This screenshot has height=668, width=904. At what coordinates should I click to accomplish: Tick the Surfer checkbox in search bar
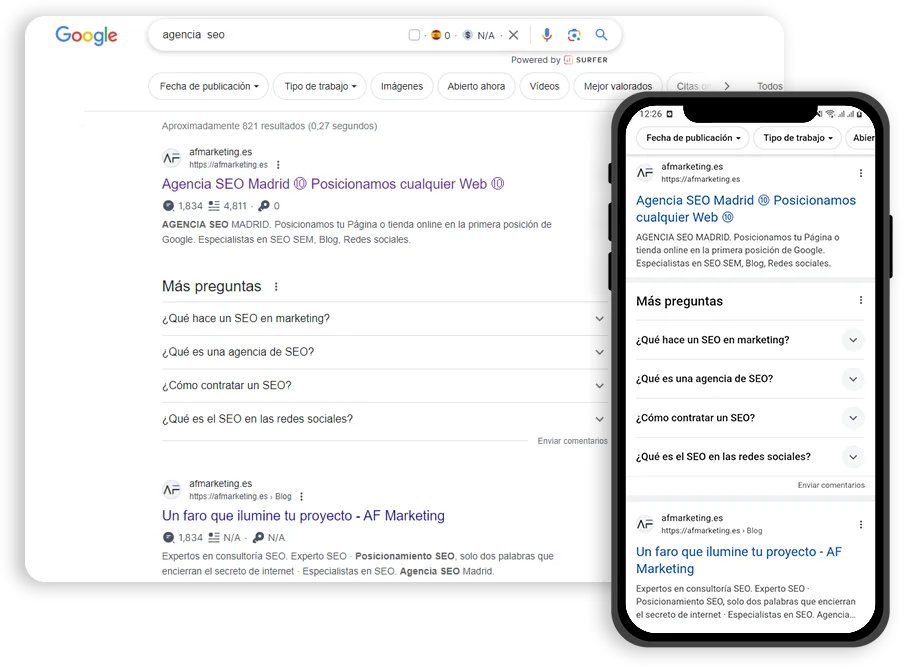point(414,35)
